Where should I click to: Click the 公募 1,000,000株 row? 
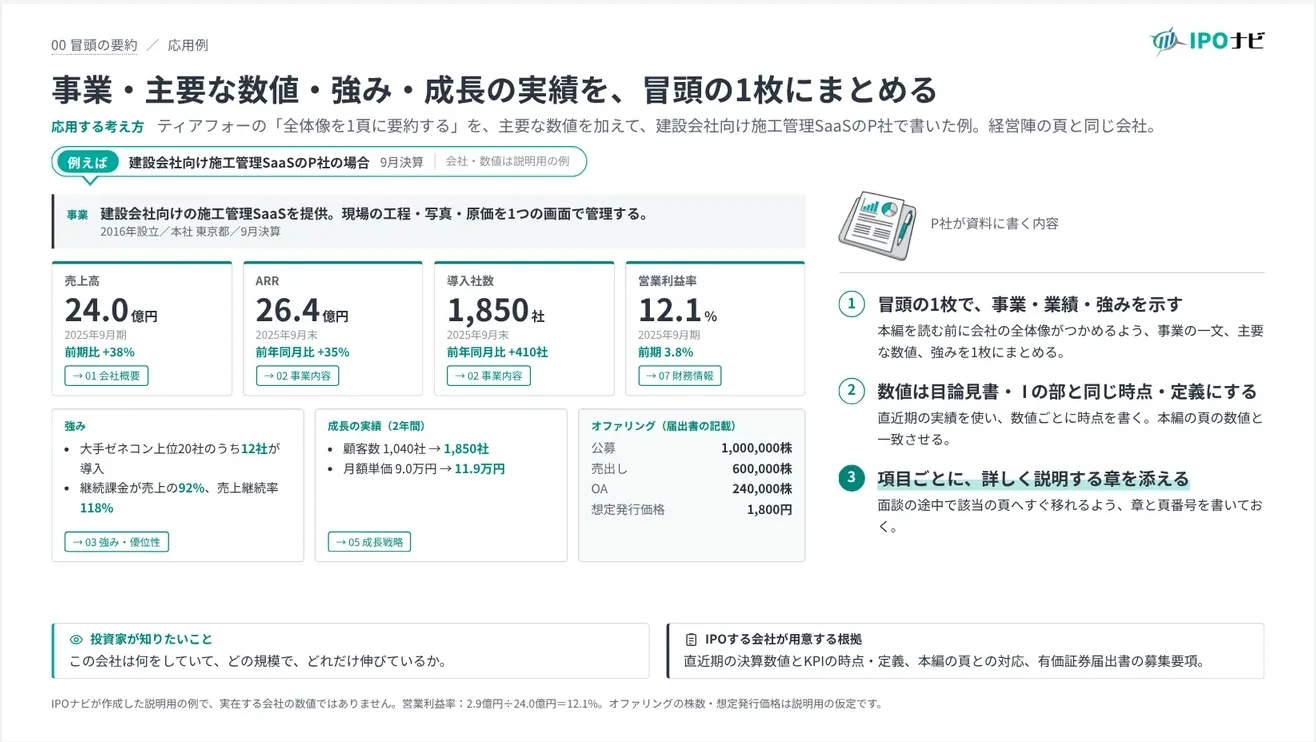tap(691, 448)
